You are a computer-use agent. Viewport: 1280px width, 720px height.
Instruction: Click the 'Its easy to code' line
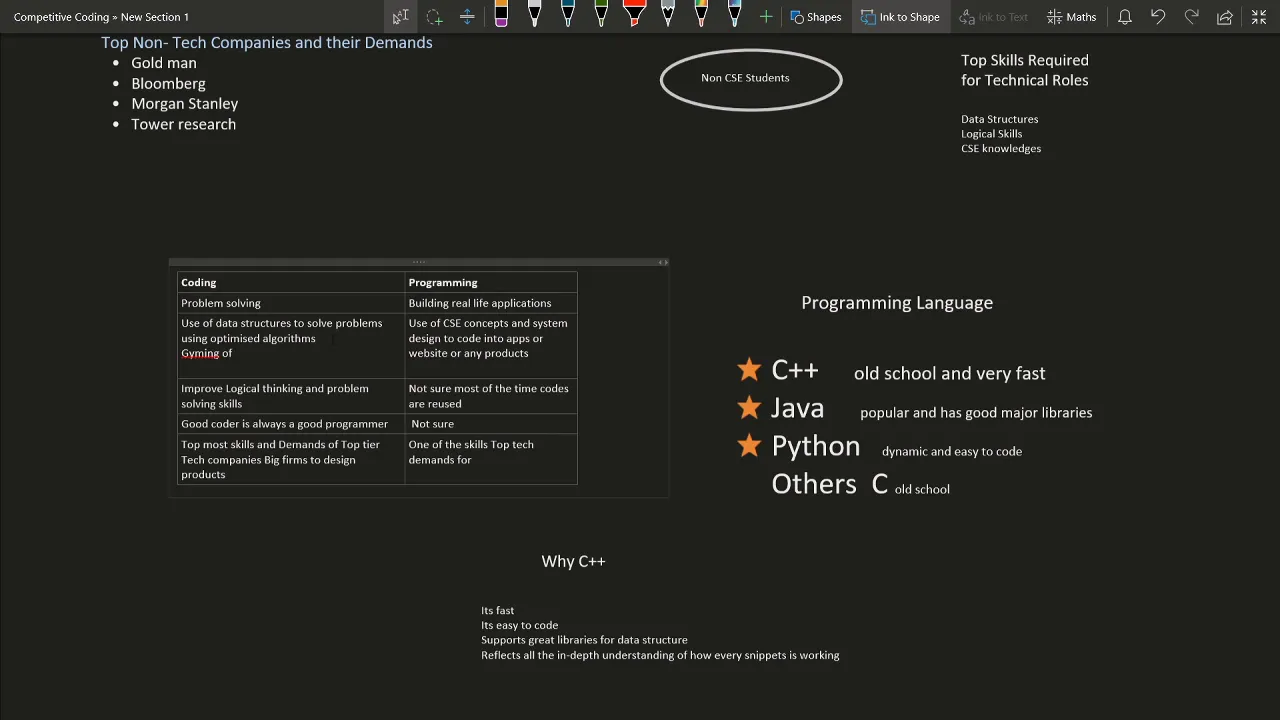(519, 625)
